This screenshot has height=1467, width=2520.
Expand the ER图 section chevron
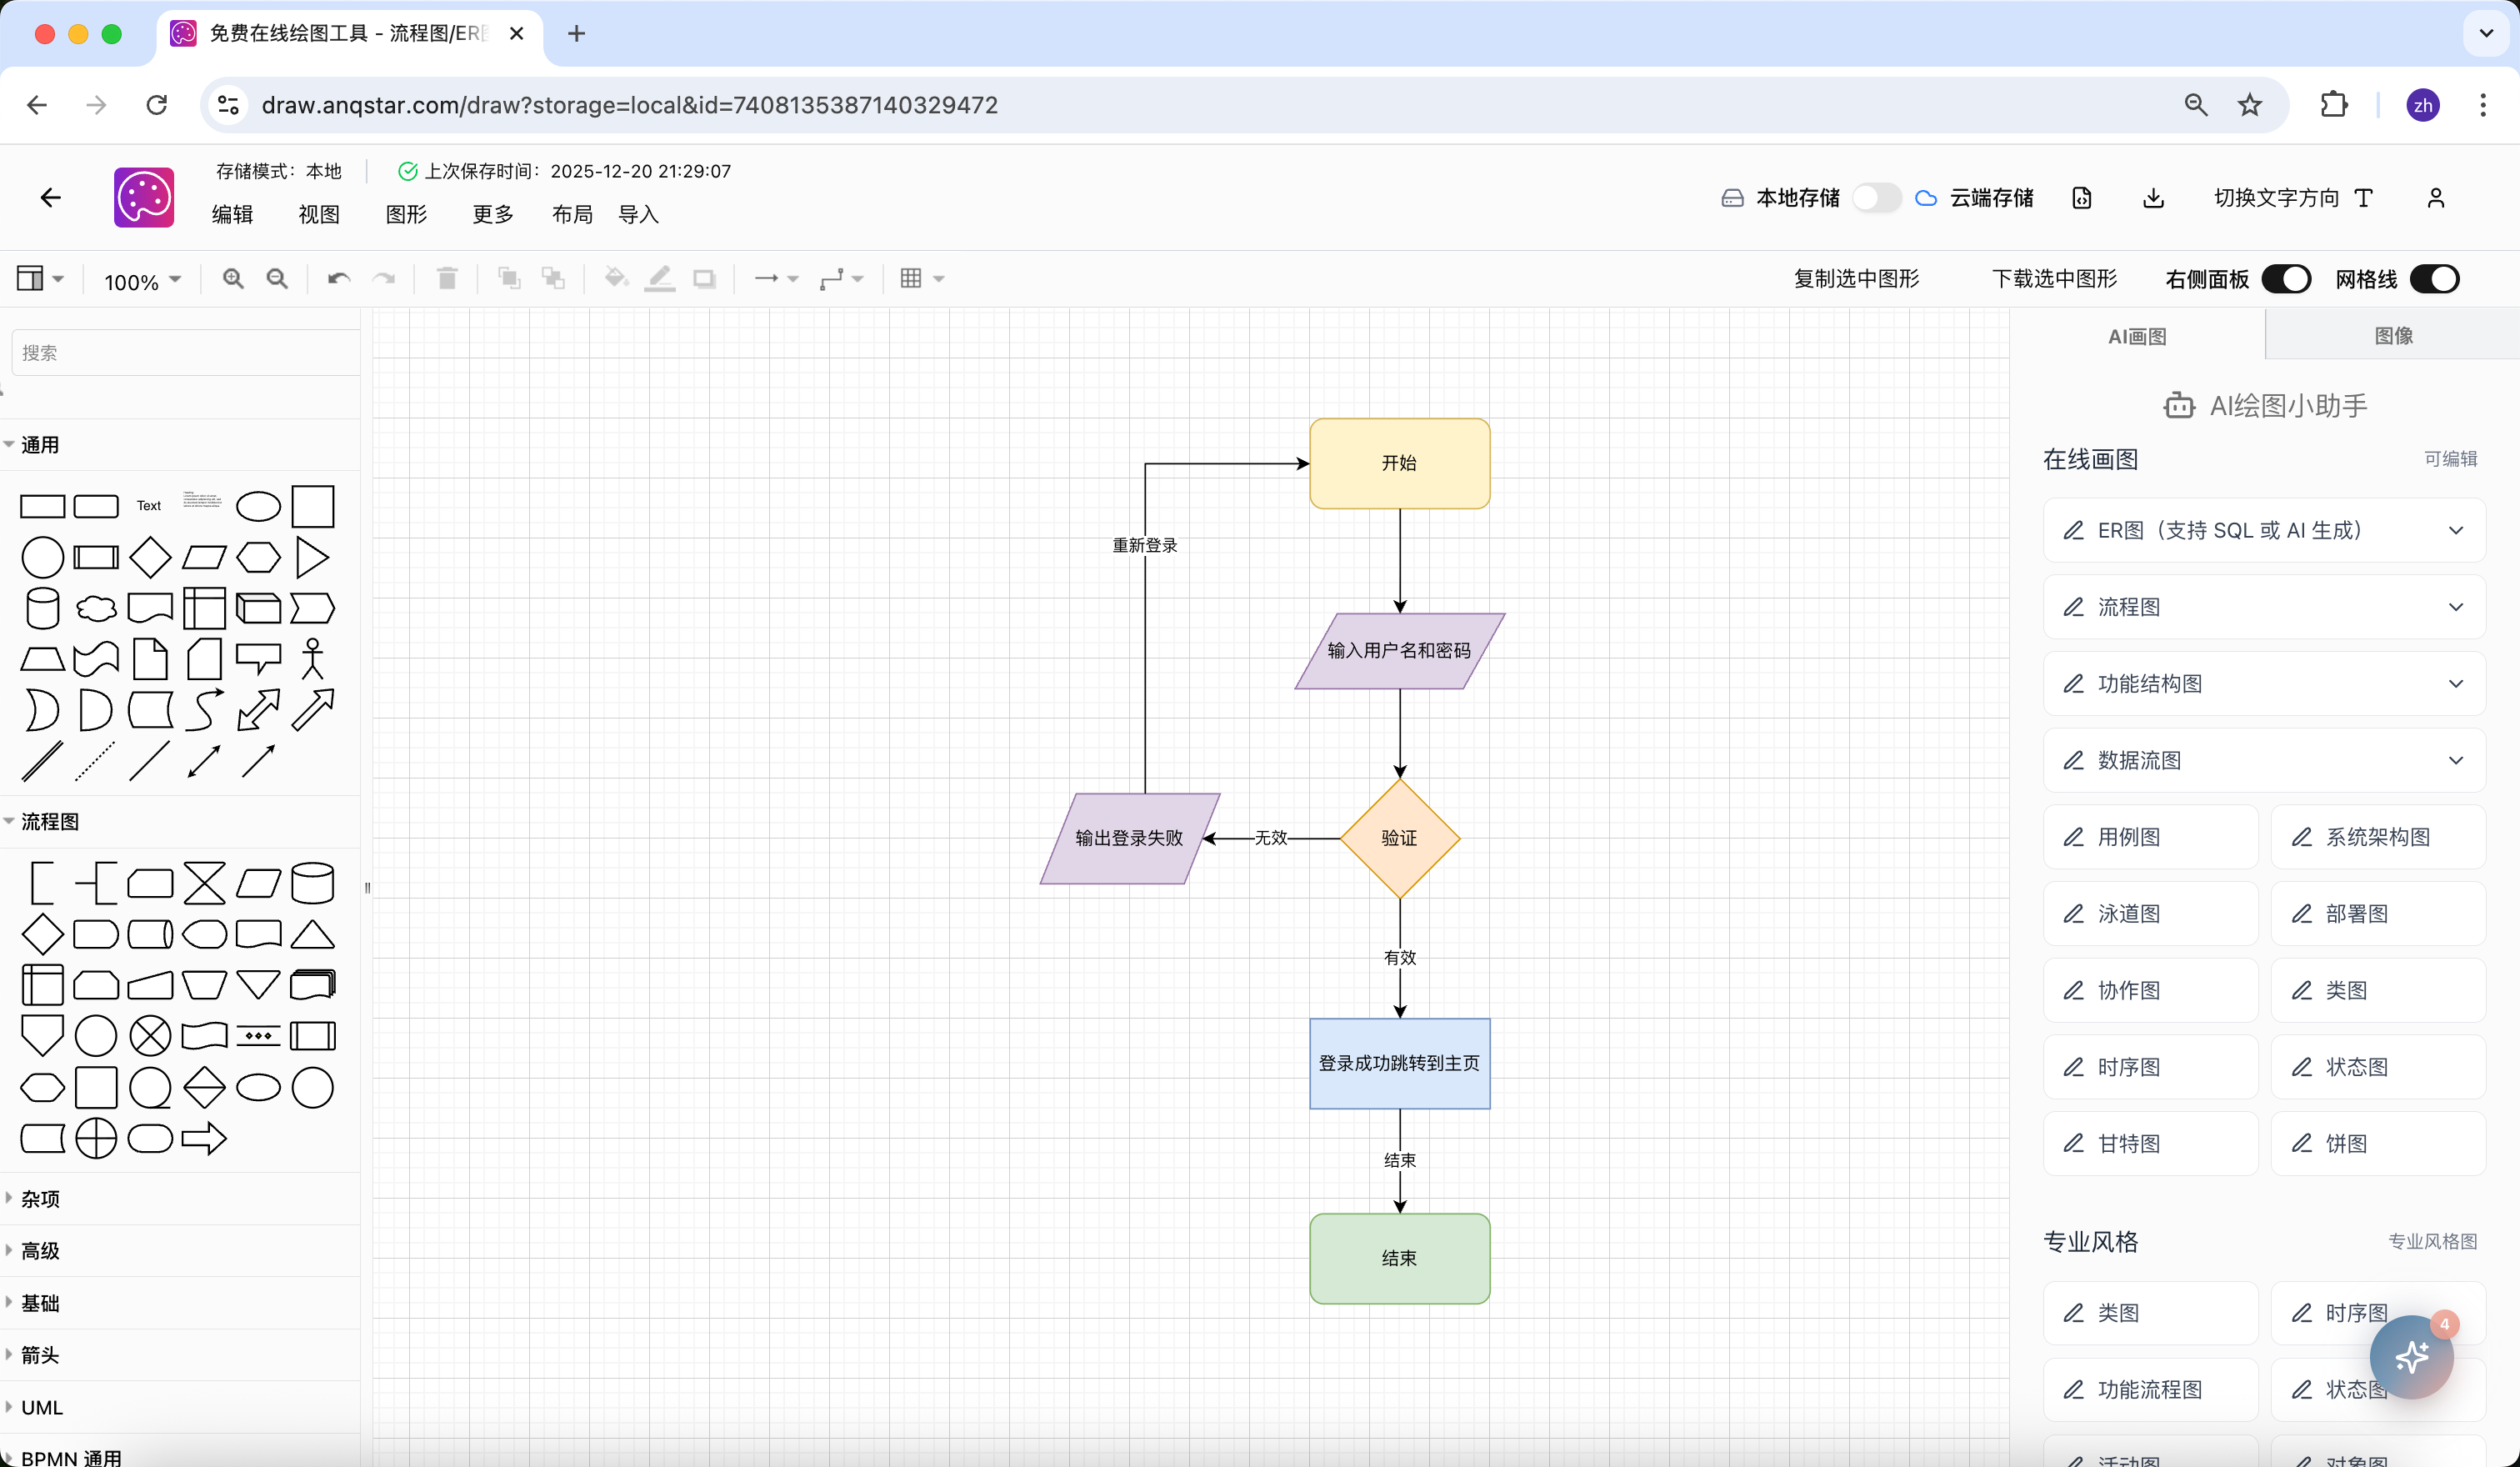click(x=2455, y=531)
